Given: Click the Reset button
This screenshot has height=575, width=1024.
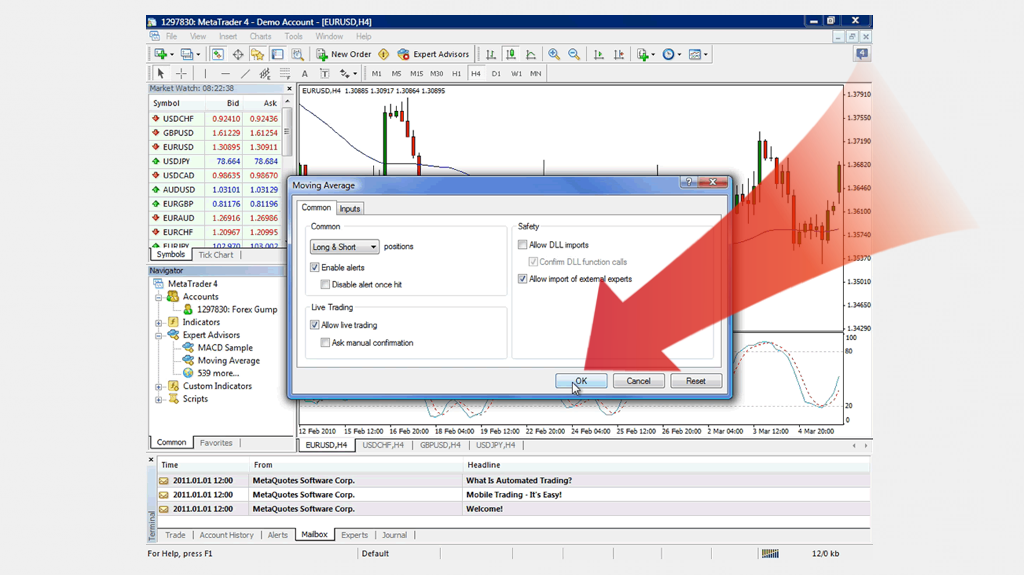Looking at the screenshot, I should [695, 381].
